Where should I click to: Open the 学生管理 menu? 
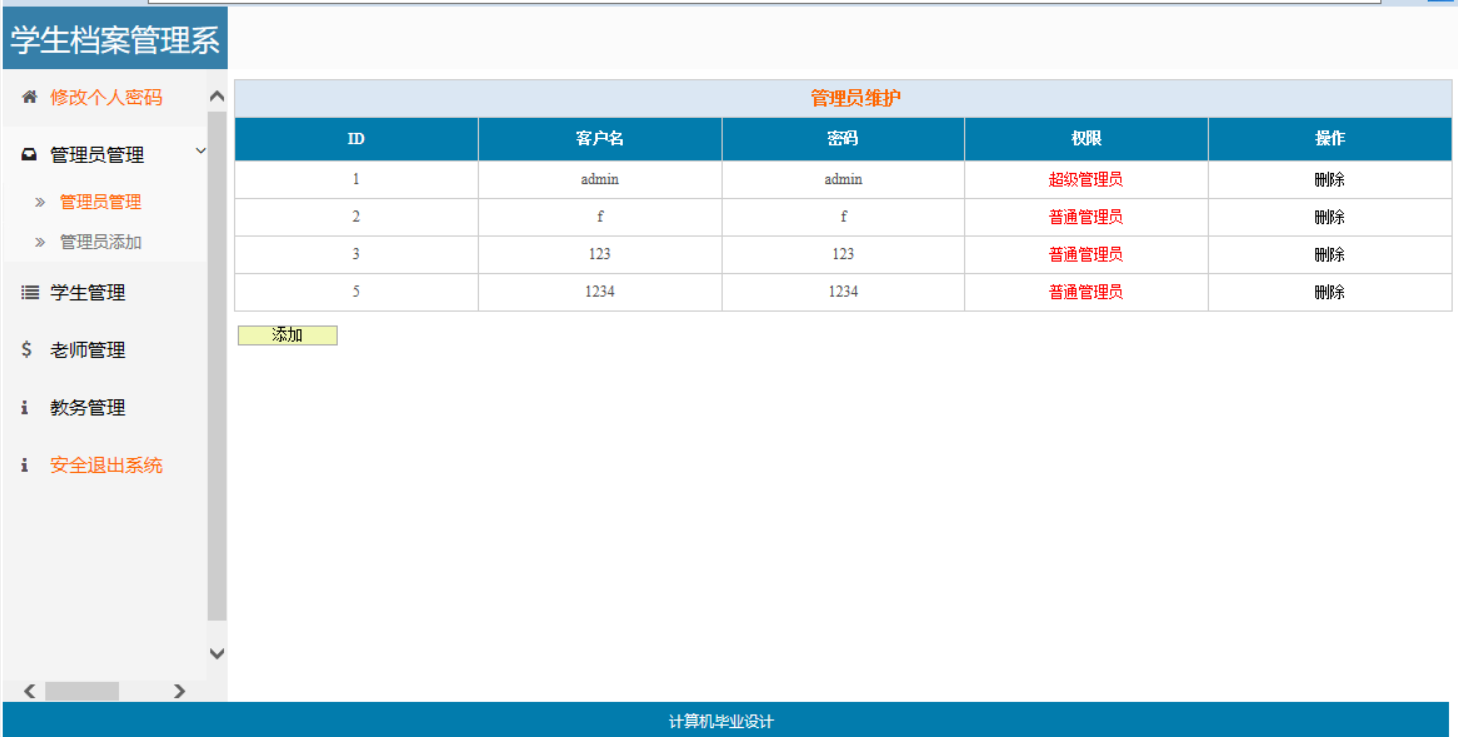[88, 293]
